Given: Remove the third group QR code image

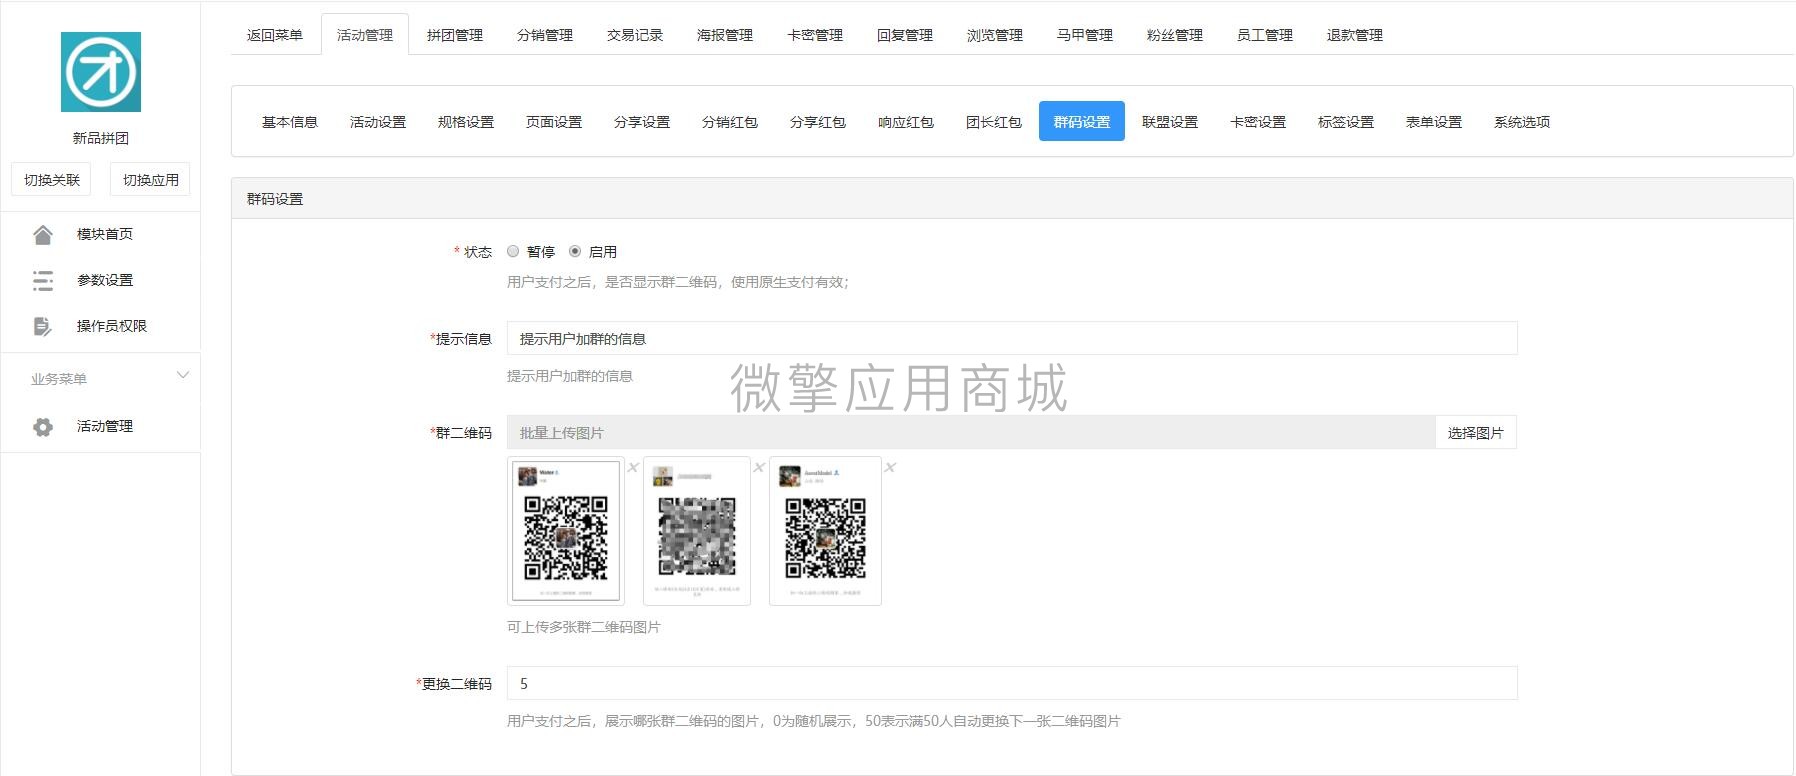Looking at the screenshot, I should tap(890, 467).
